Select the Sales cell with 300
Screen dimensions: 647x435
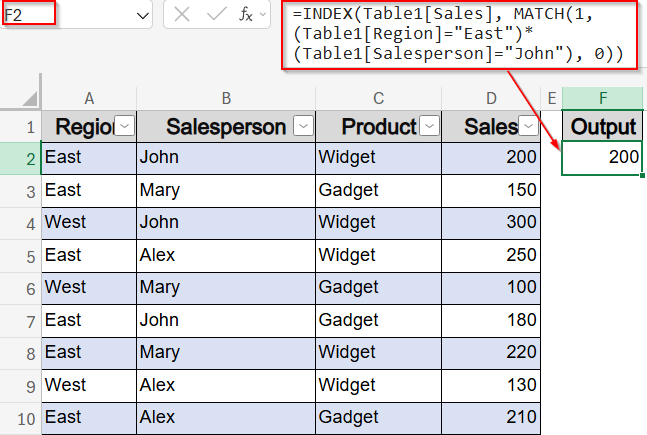[491, 223]
